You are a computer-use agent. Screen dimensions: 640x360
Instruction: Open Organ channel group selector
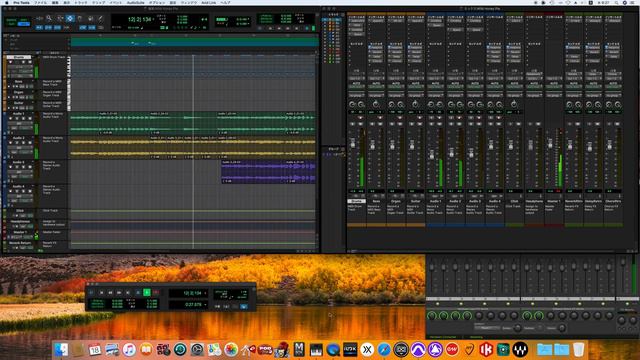(396, 96)
